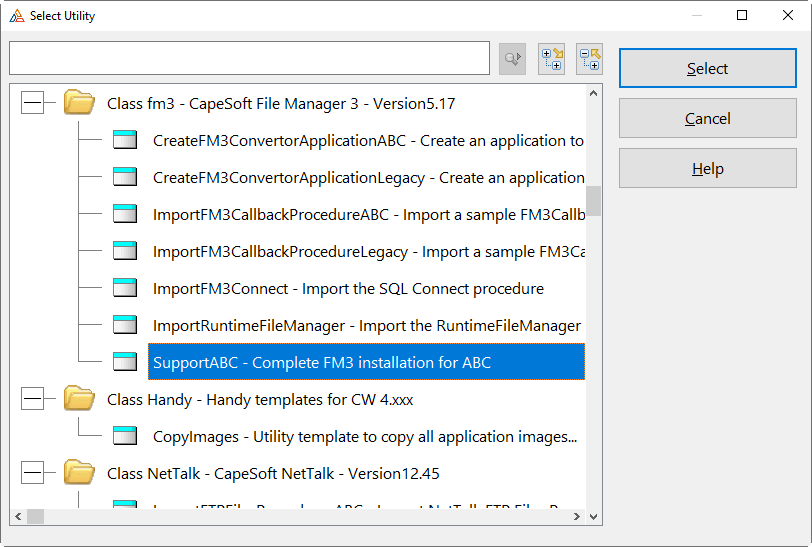This screenshot has height=547, width=812.
Task: Click the expand all tree nodes icon
Action: [x=551, y=59]
